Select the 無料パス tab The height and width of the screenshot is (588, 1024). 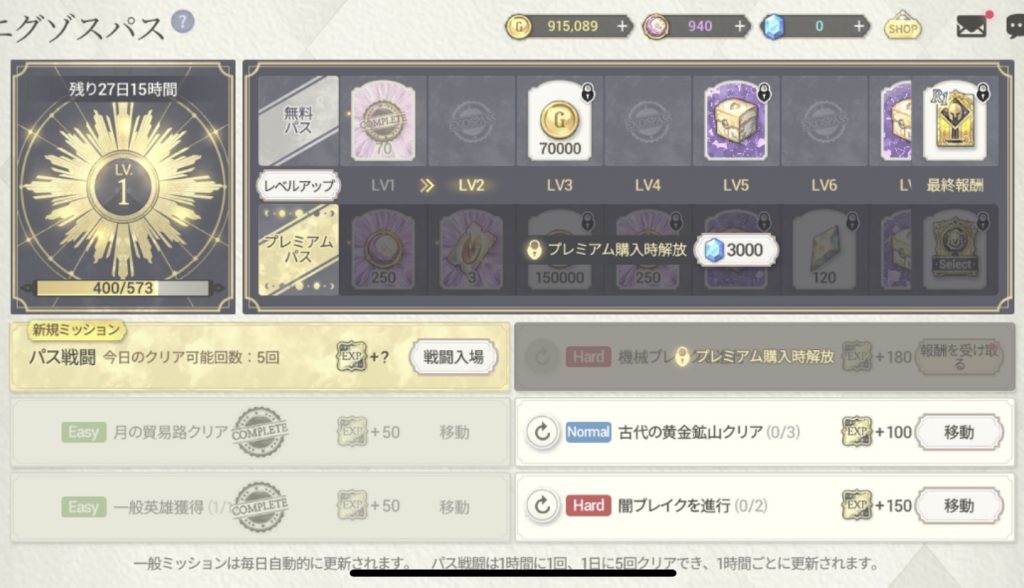click(x=298, y=121)
